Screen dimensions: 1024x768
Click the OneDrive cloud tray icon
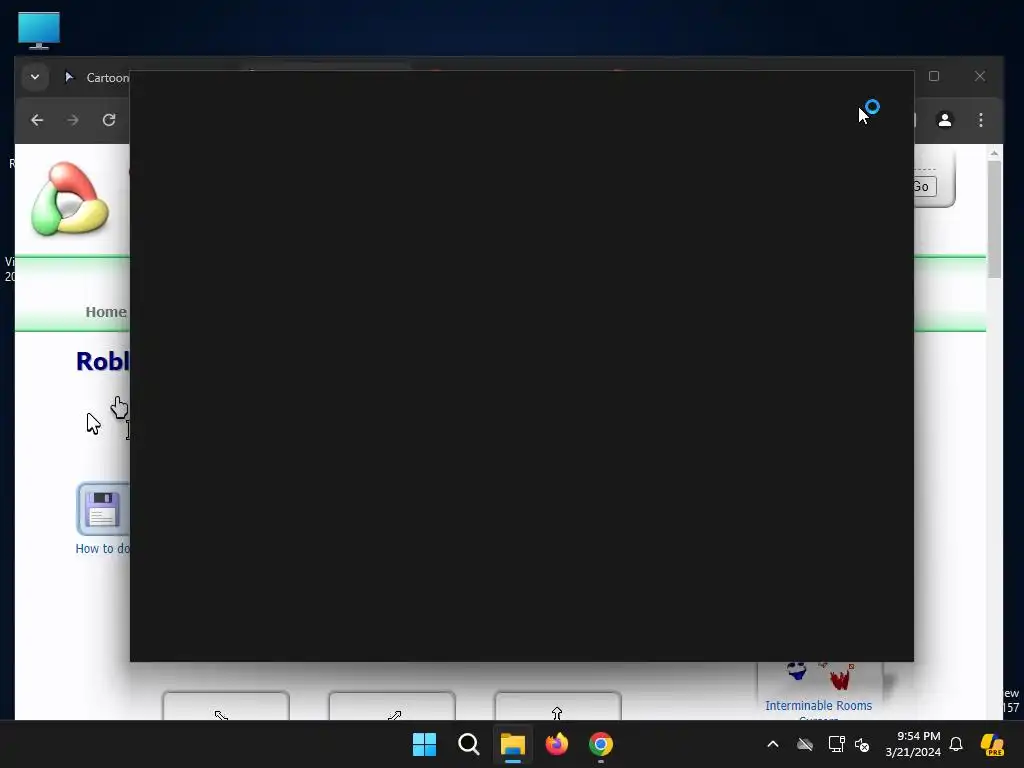pyautogui.click(x=805, y=744)
